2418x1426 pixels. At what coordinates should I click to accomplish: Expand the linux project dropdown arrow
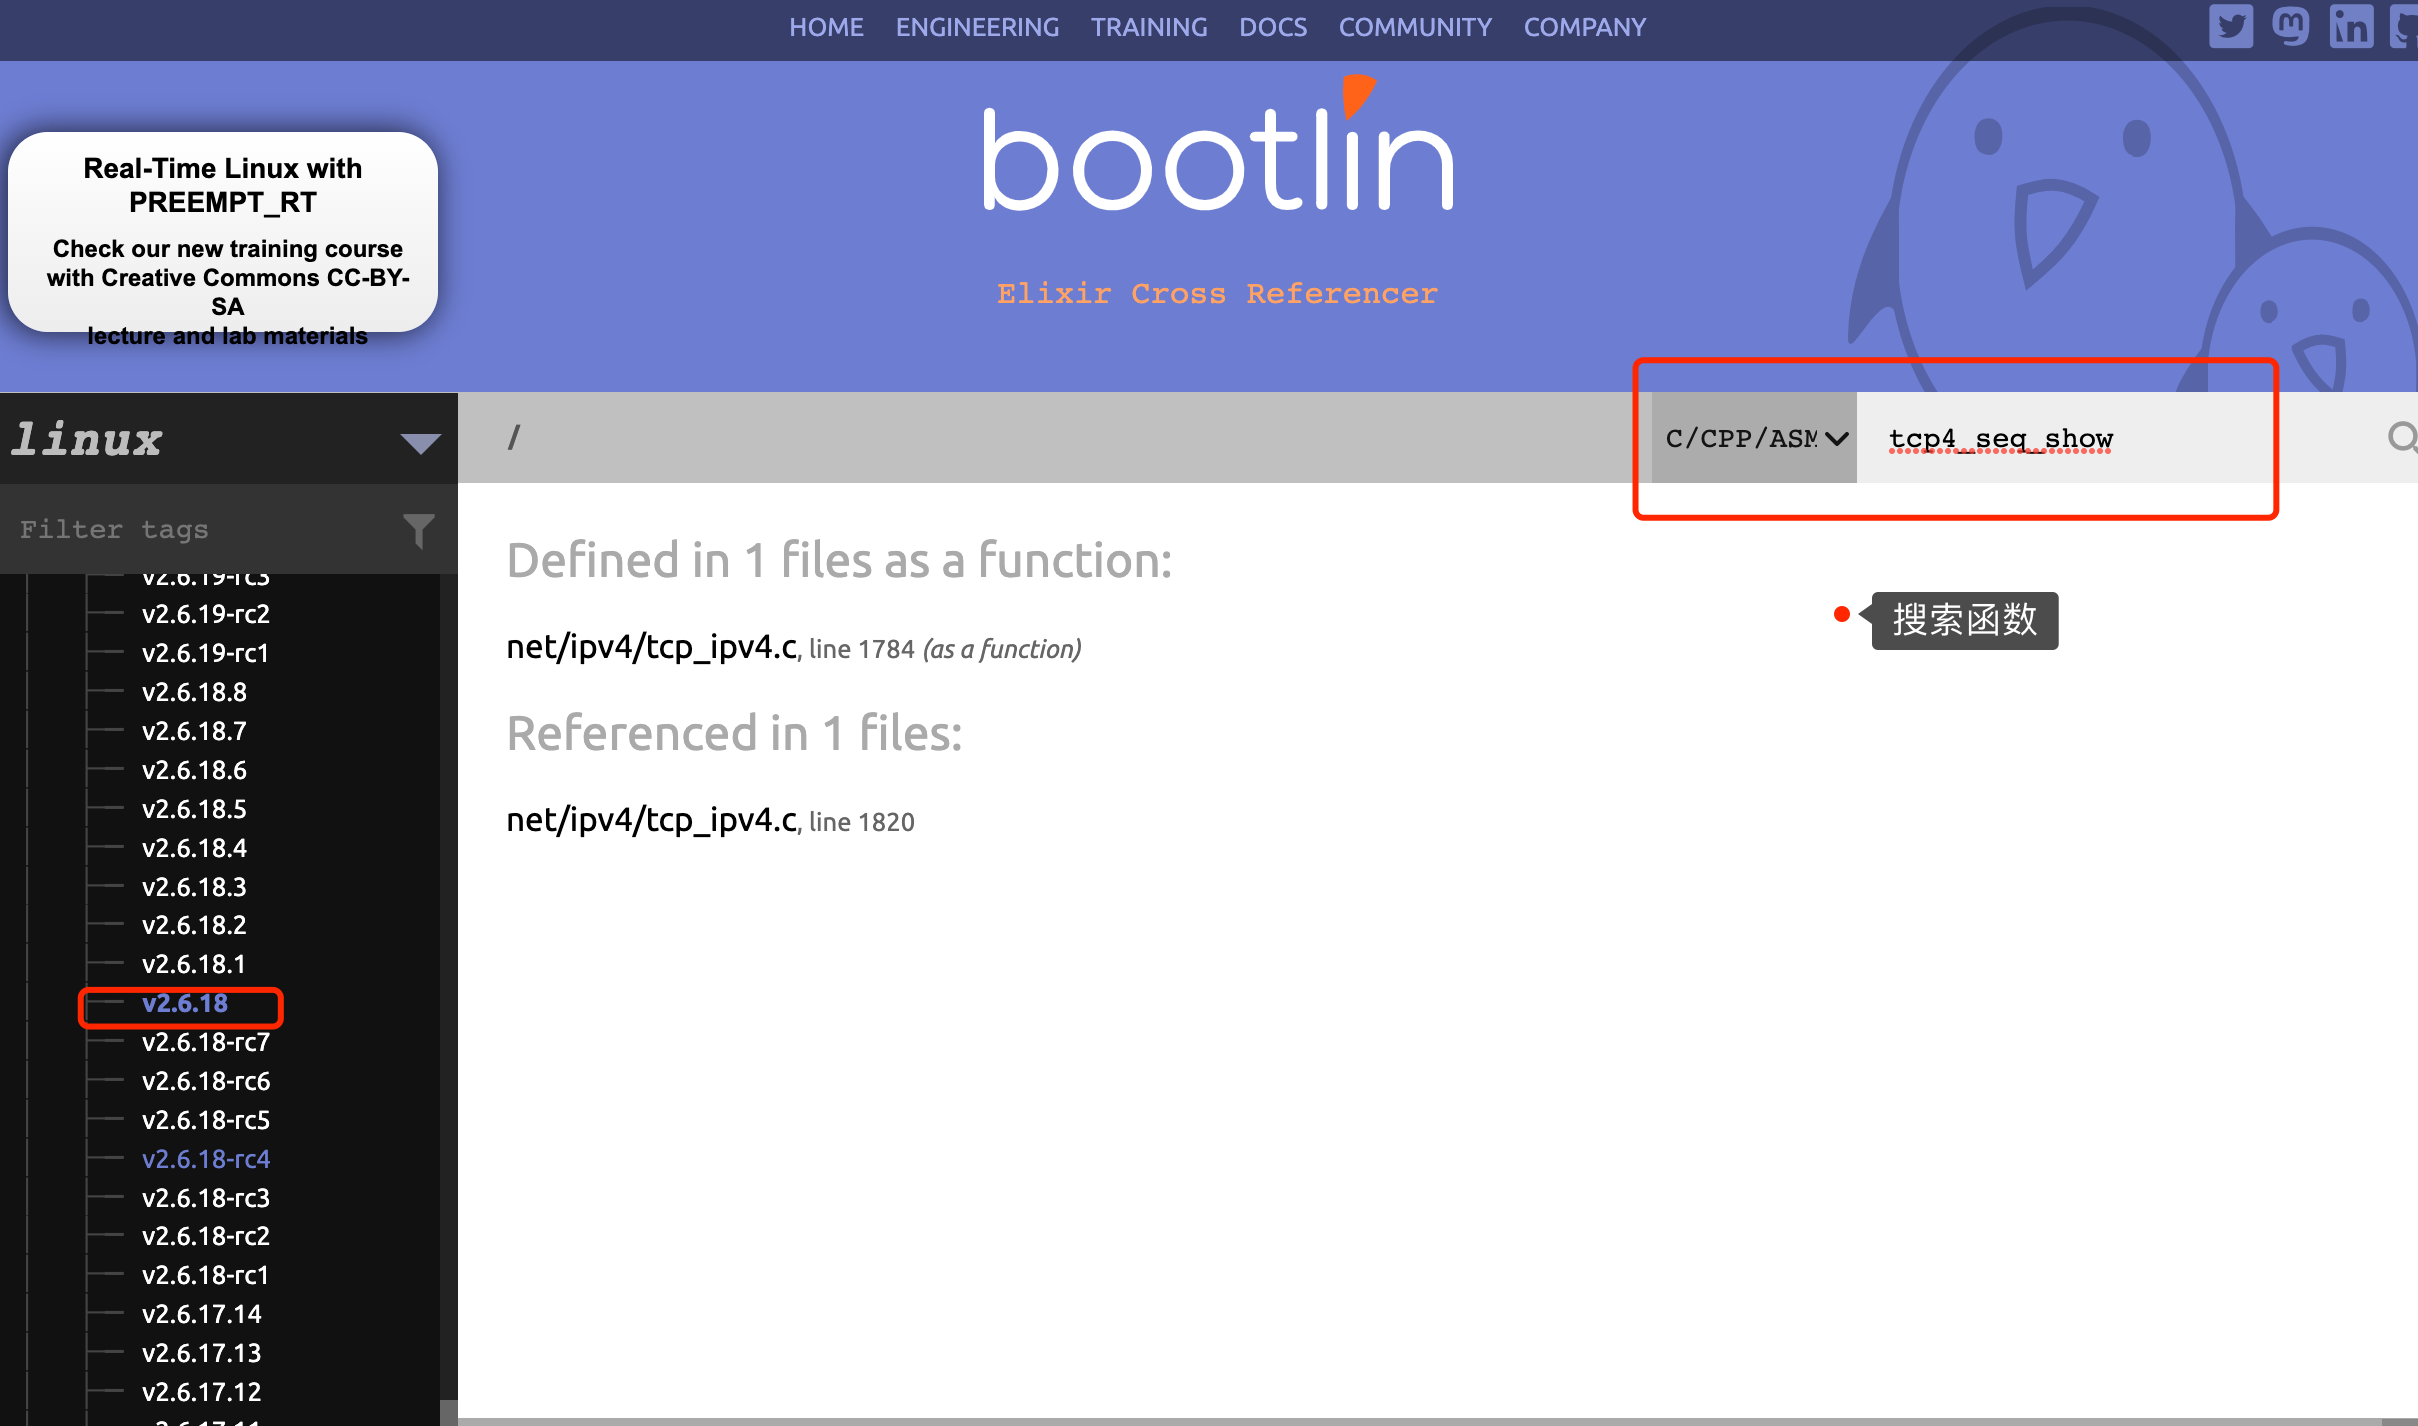click(420, 442)
